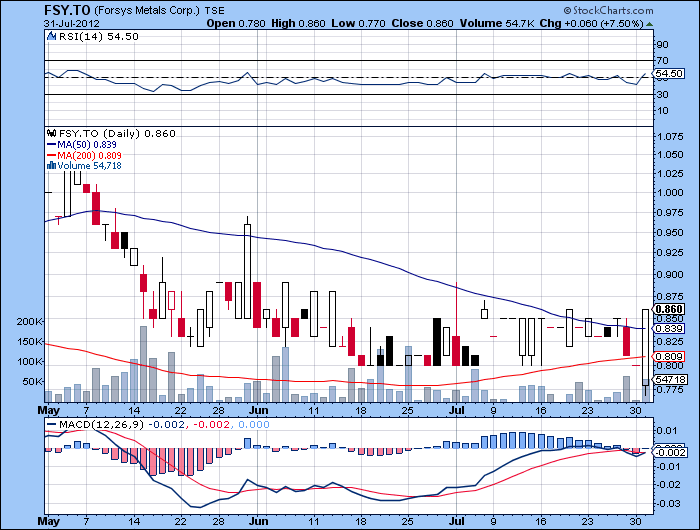Viewport: 700px width, 530px height.
Task: Click the RSI 30 oversold level label
Action: tap(662, 95)
